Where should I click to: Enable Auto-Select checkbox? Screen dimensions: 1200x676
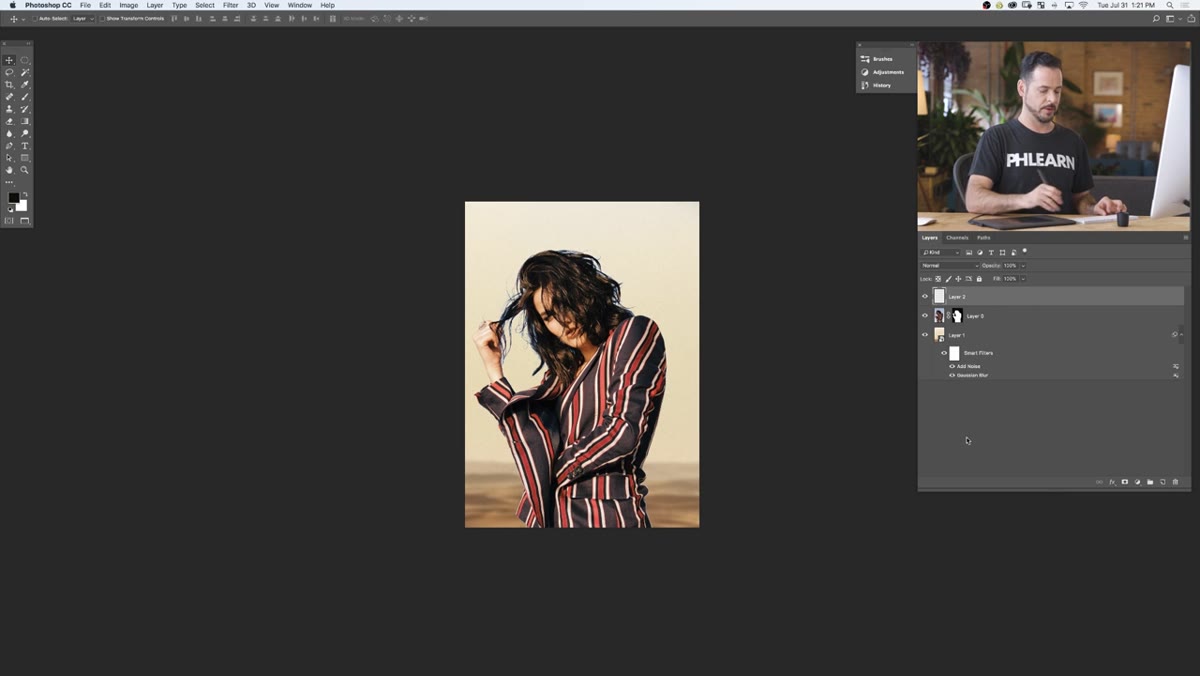click(35, 19)
